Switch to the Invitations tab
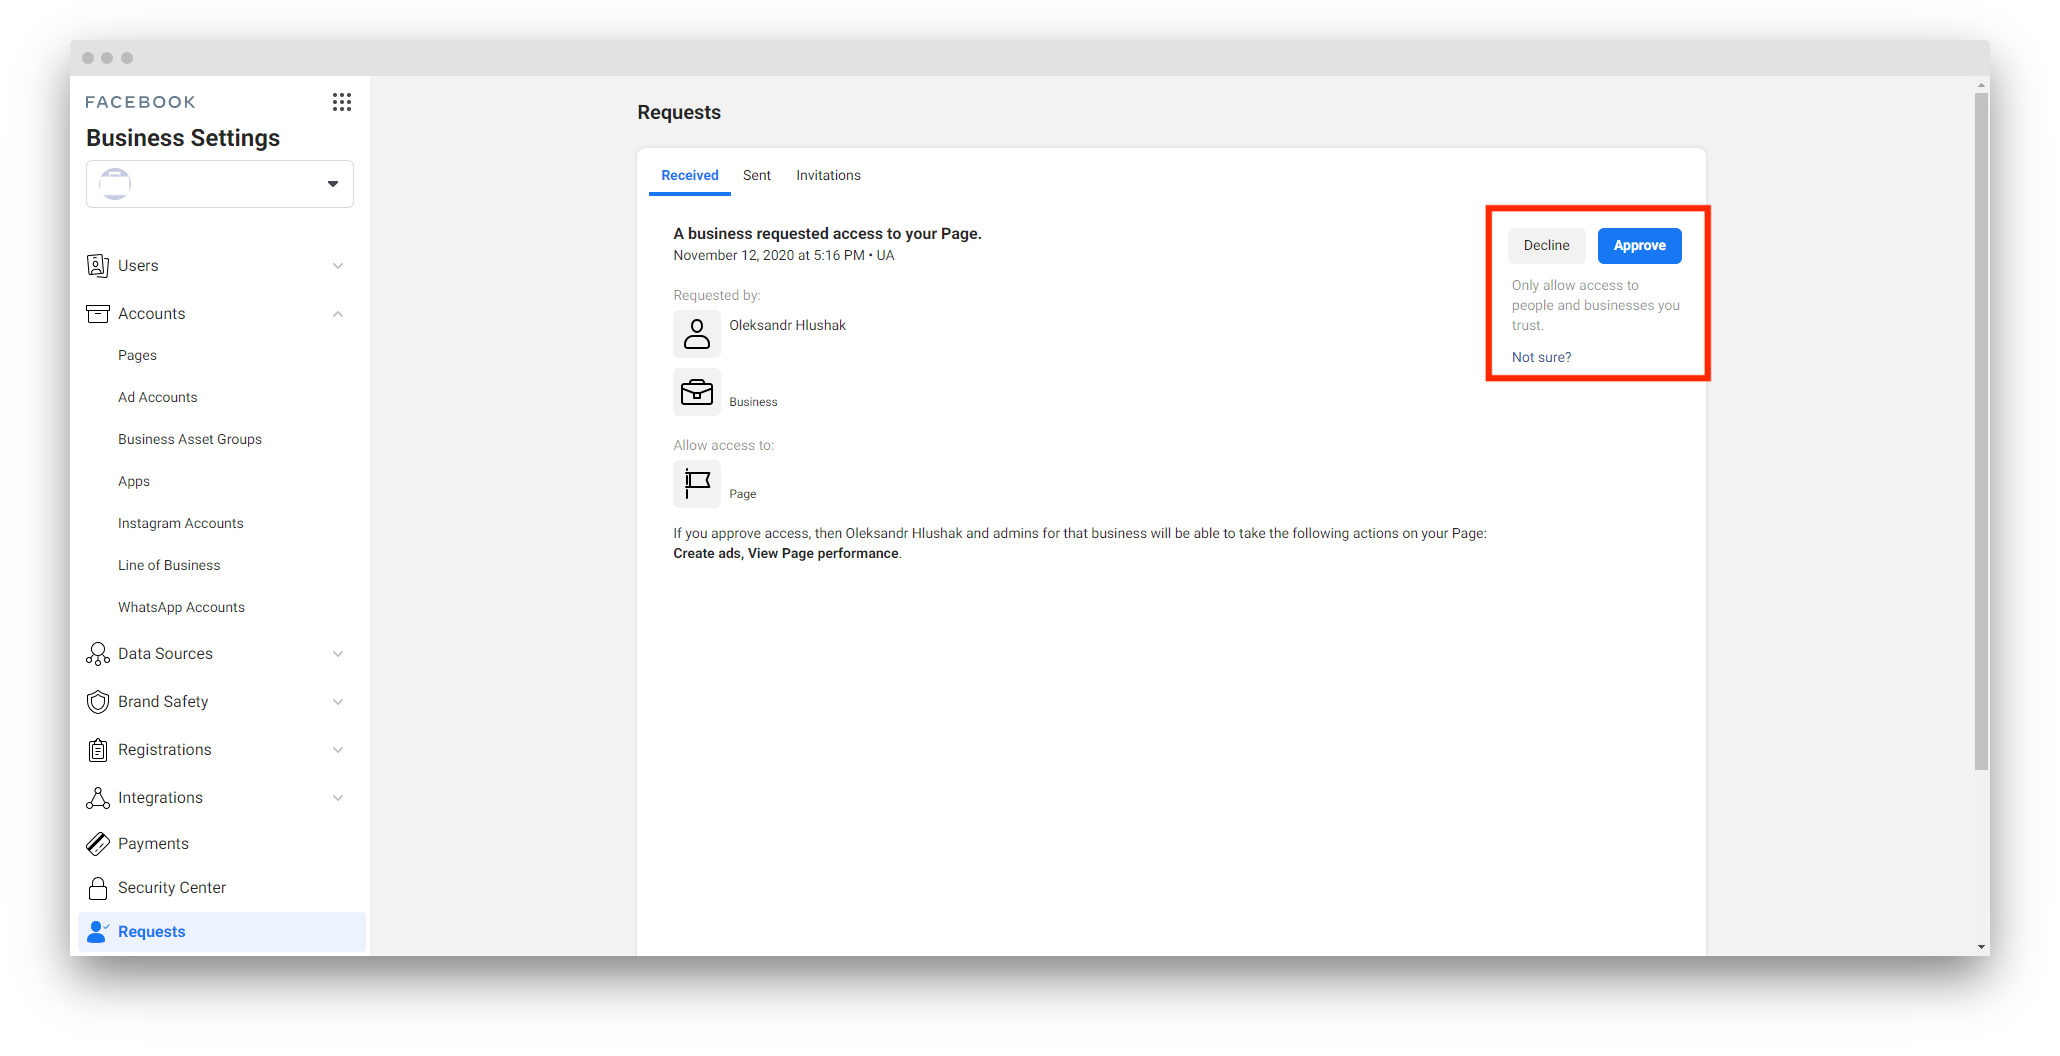Screen dimensions: 2060x1056 click(828, 175)
